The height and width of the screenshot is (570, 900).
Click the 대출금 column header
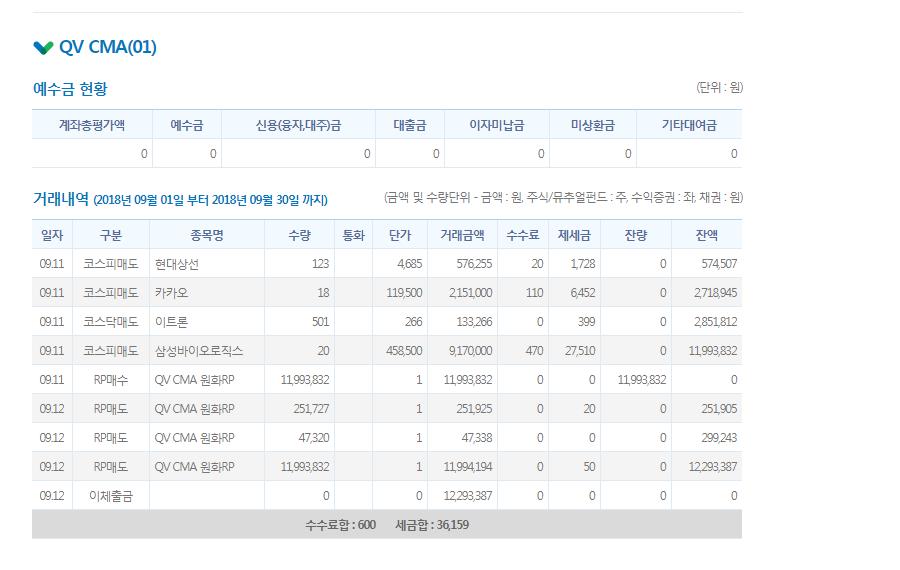410,125
